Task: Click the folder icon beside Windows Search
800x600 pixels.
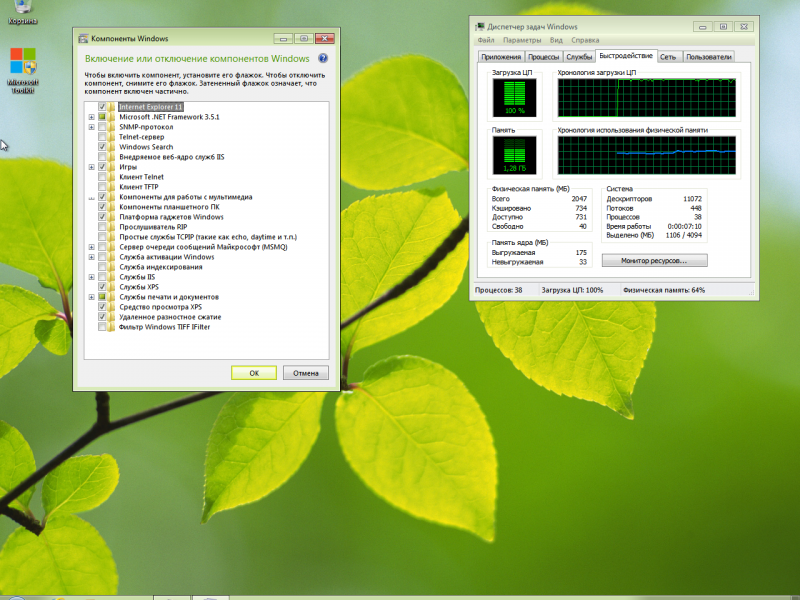Action: [x=111, y=147]
